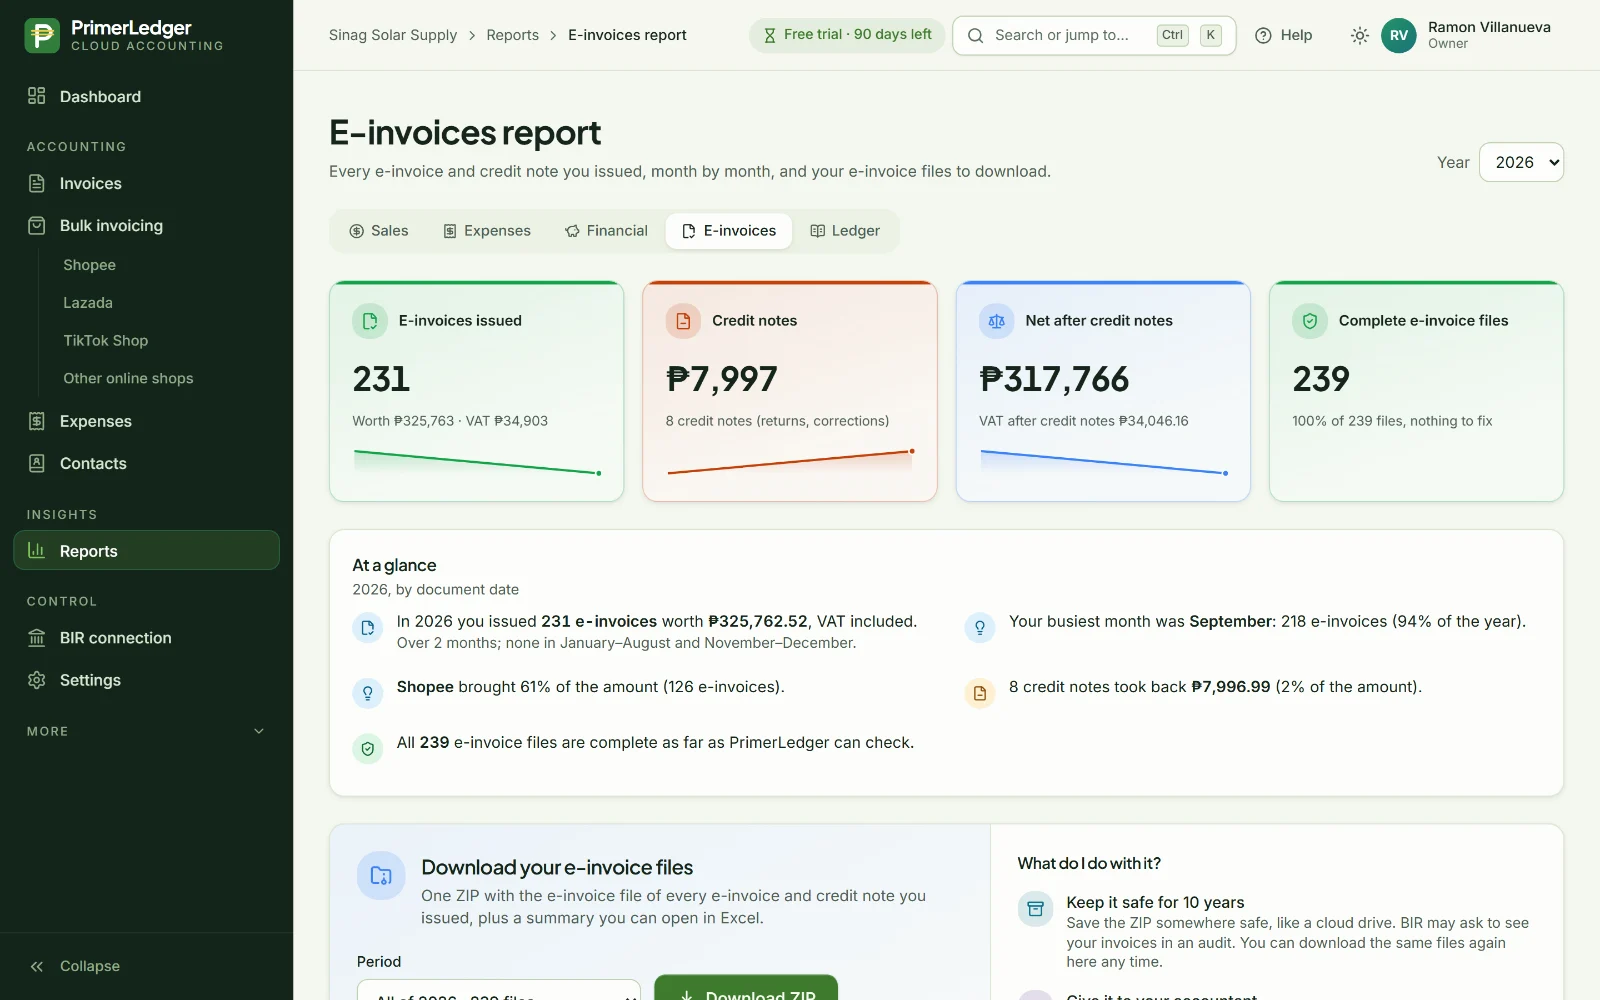This screenshot has width=1600, height=1000.
Task: Click the Keep it safe archive icon
Action: coord(1036,909)
